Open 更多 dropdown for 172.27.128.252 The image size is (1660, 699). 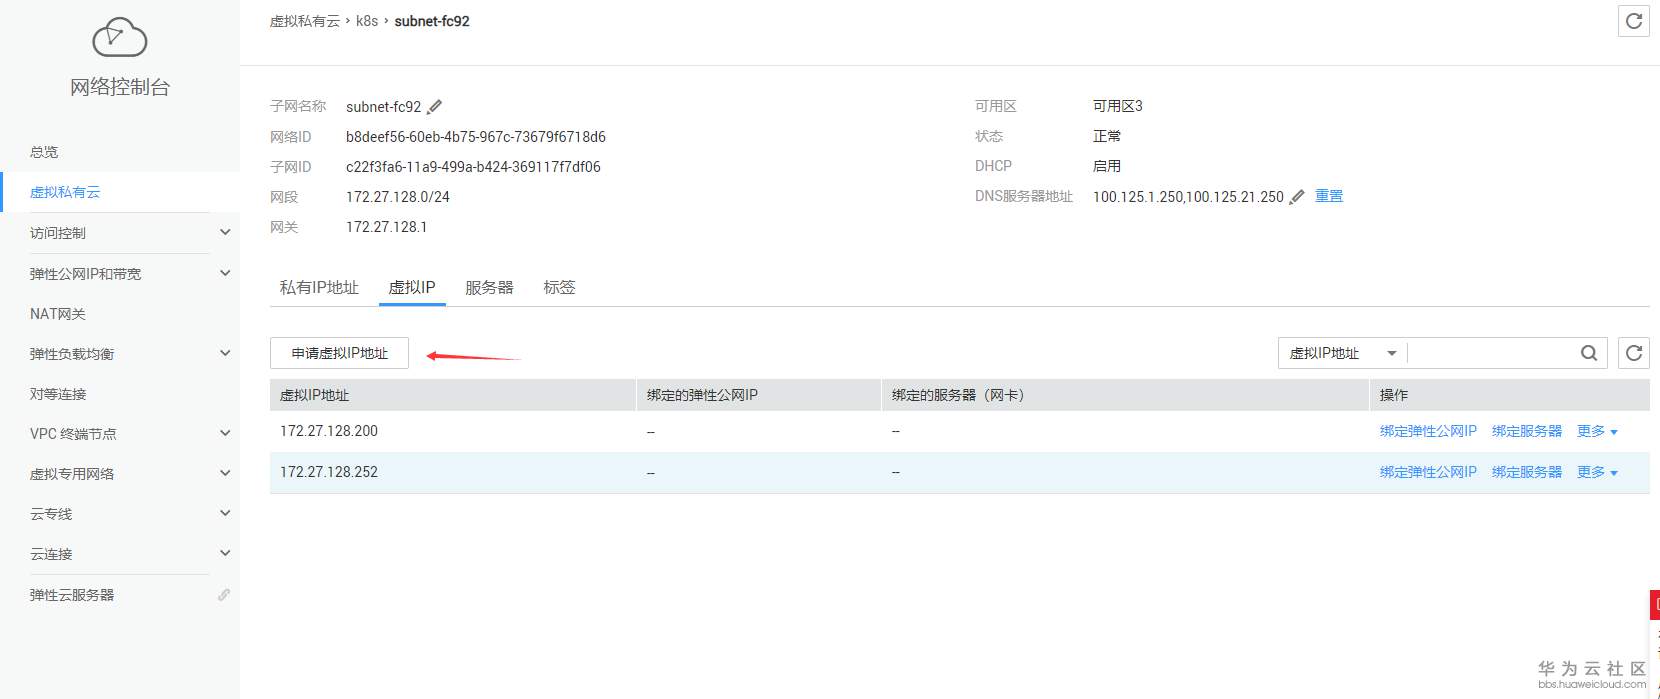[x=1597, y=472]
